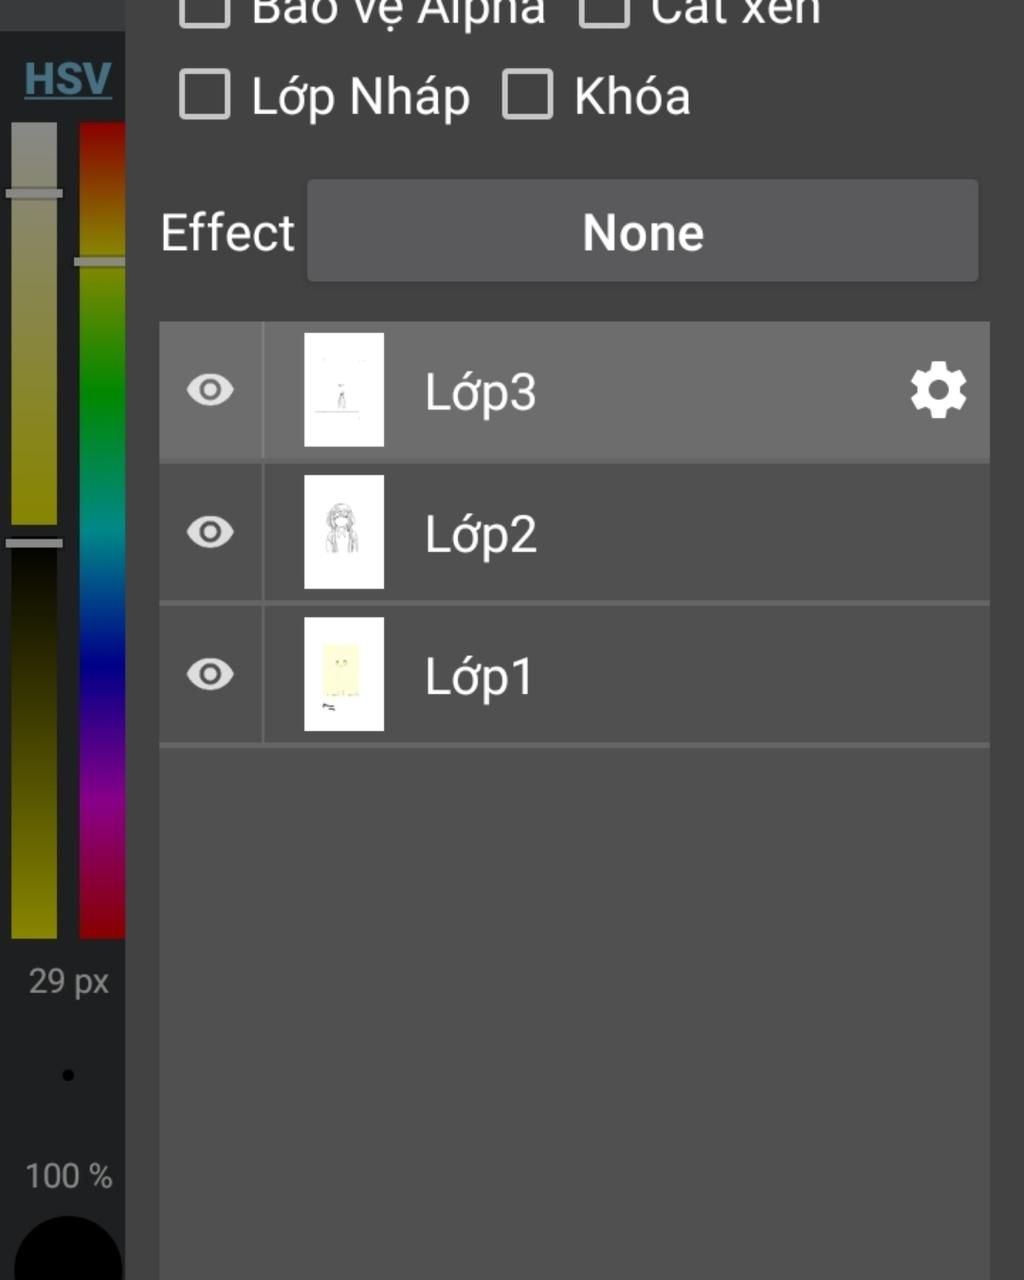The width and height of the screenshot is (1024, 1280).
Task: Select the Lớp1 layer row
Action: click(x=574, y=674)
